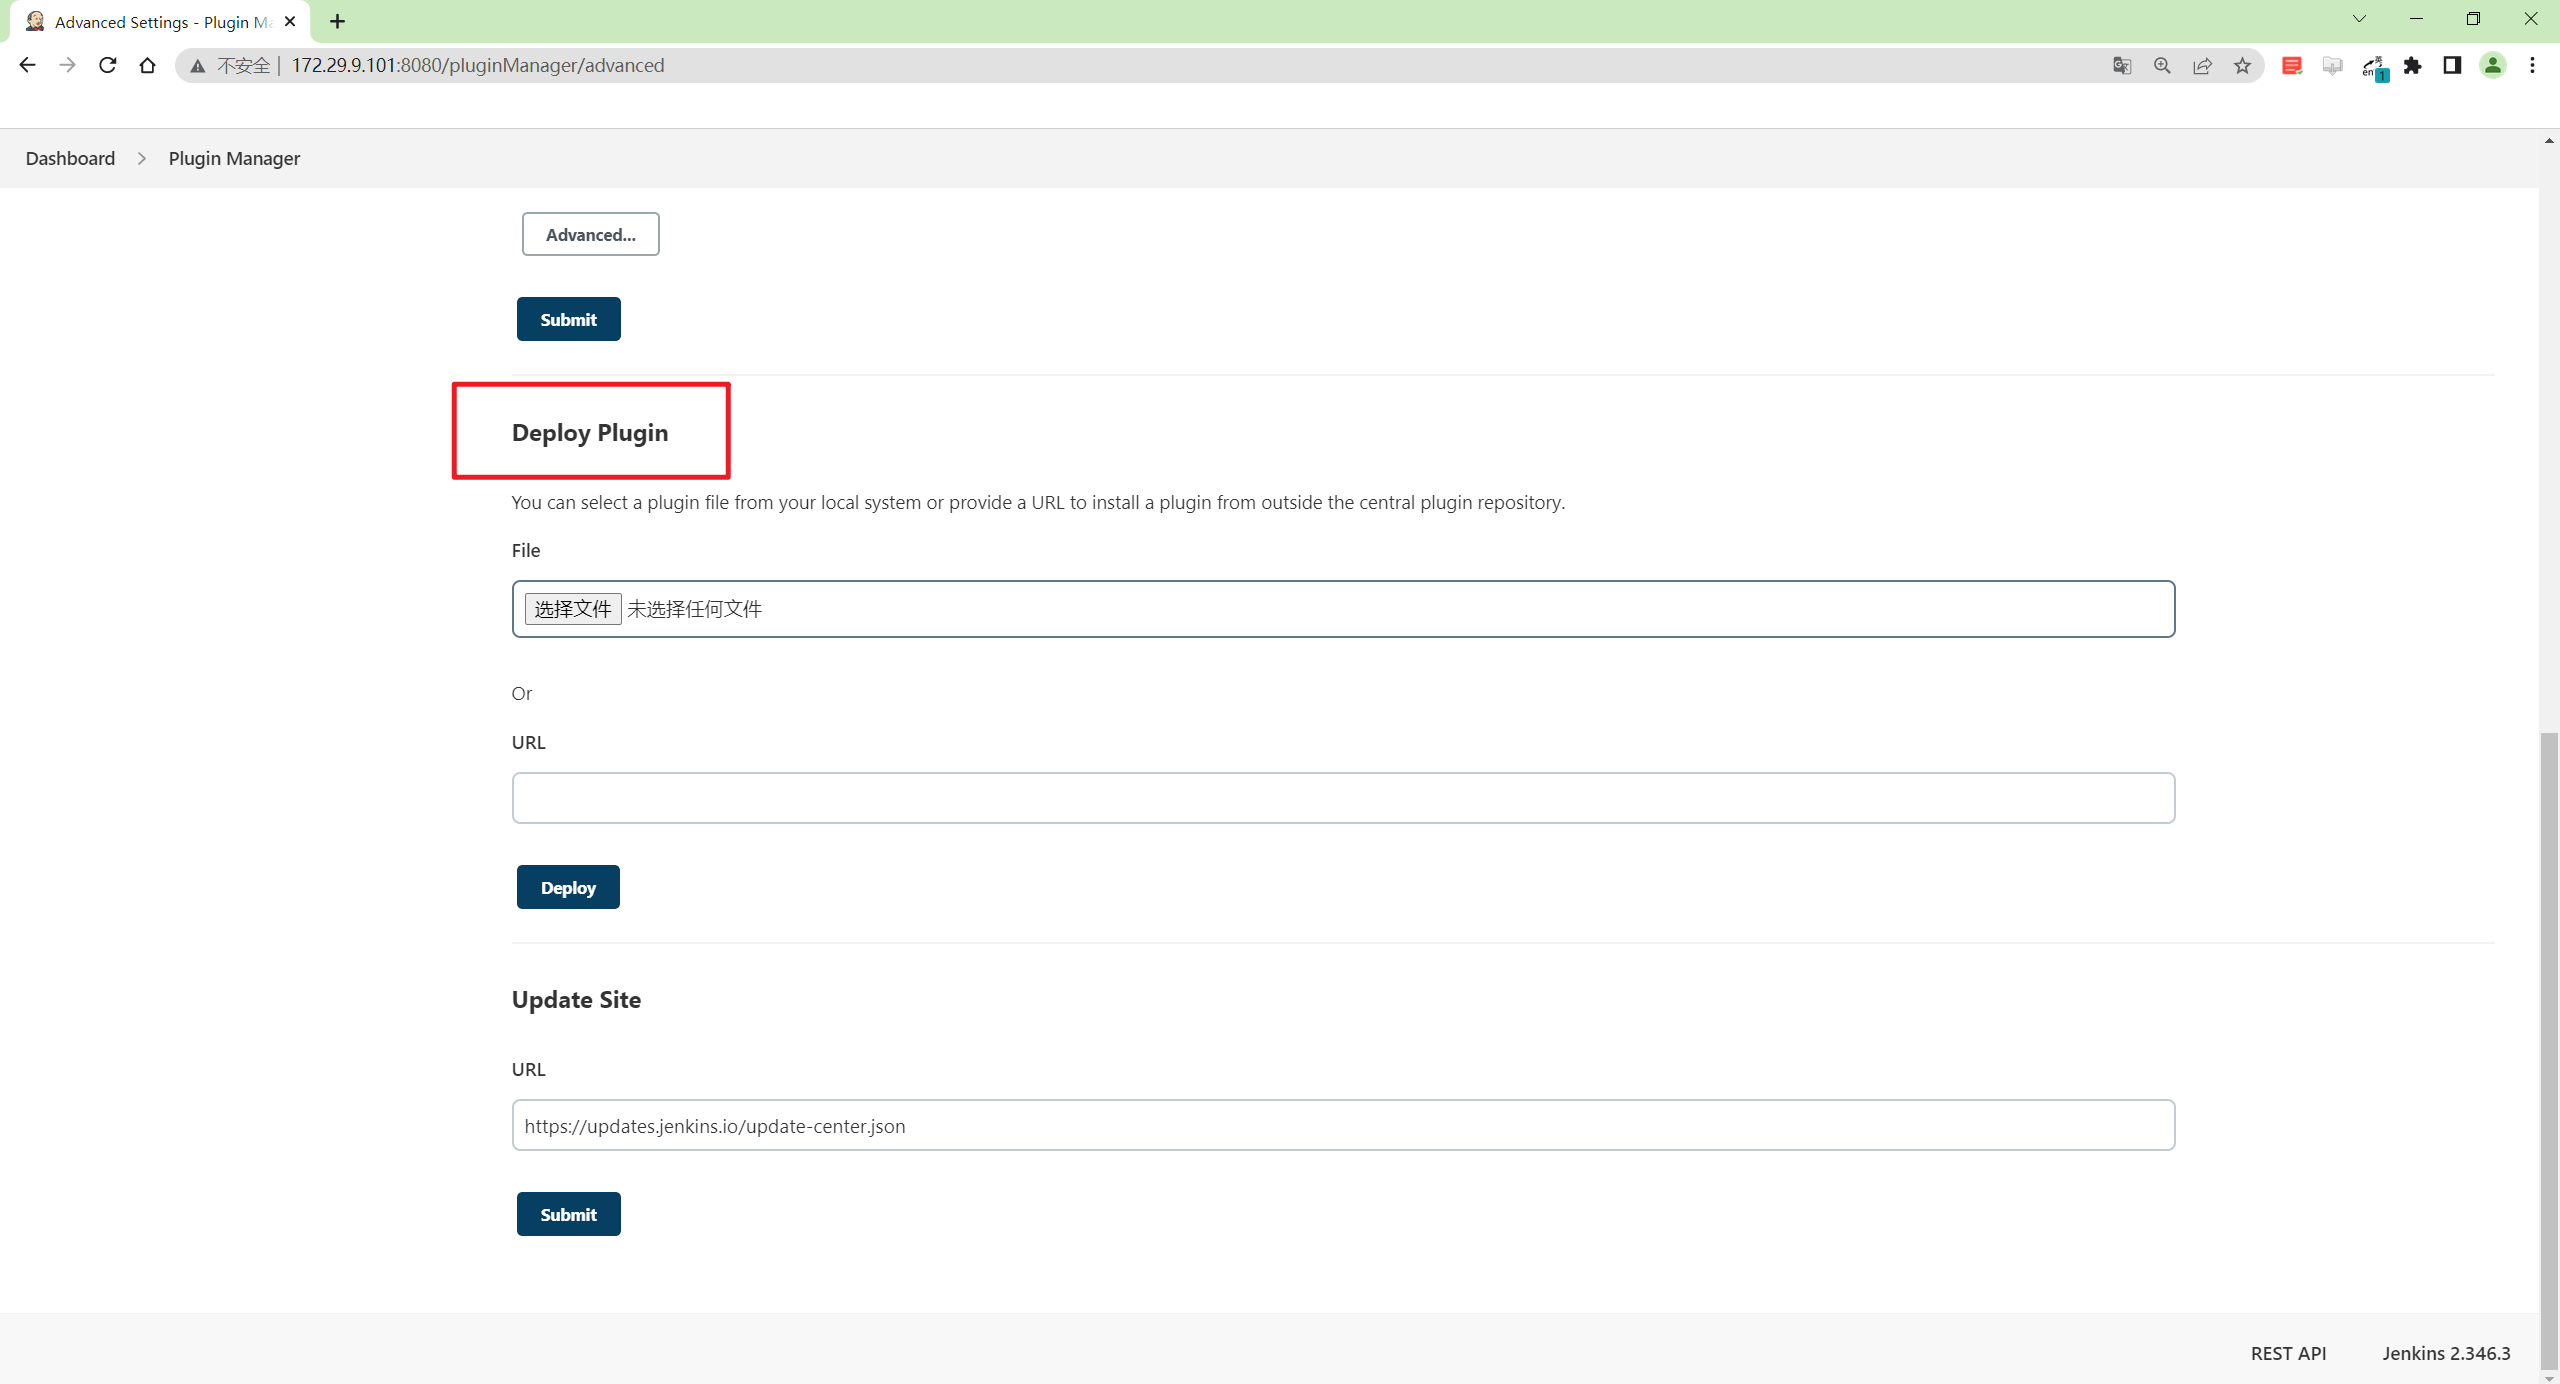The width and height of the screenshot is (2560, 1384).
Task: Open the extension icon with the badge
Action: pos(2374,67)
